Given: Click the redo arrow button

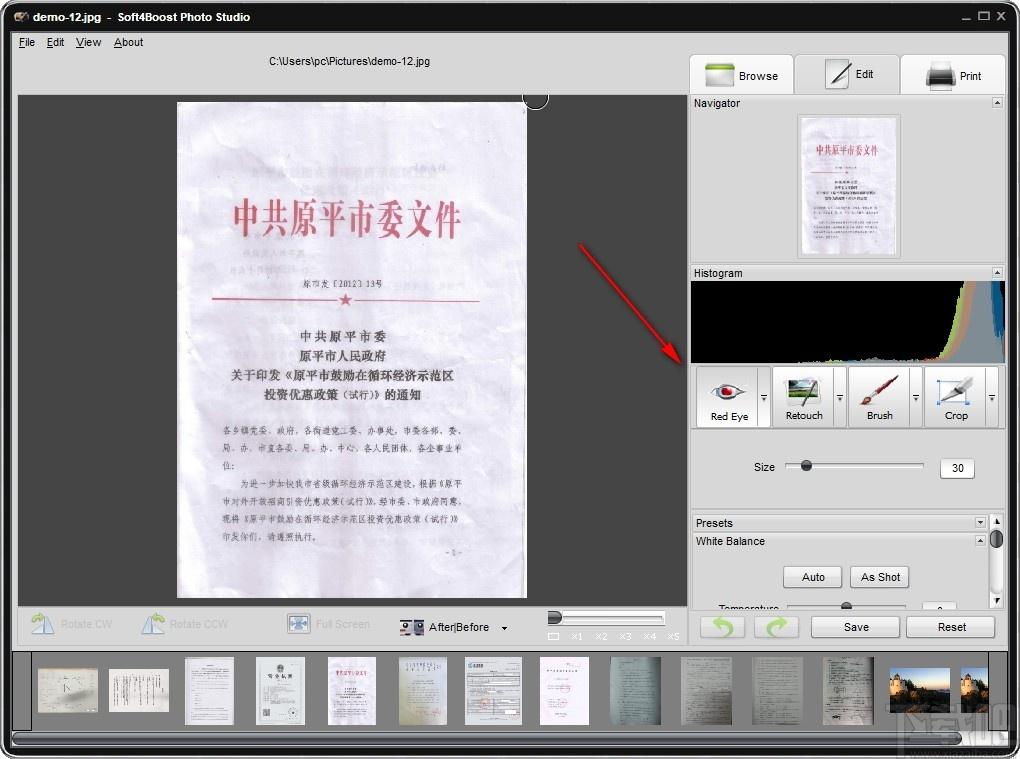Looking at the screenshot, I should (x=776, y=627).
